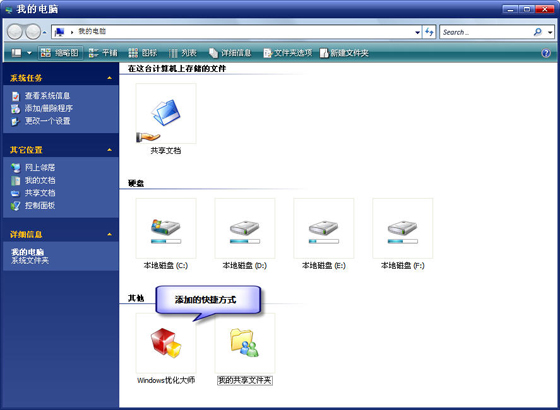Select the Windows优化大师 shortcut icon
560x410 pixels.
(x=166, y=343)
